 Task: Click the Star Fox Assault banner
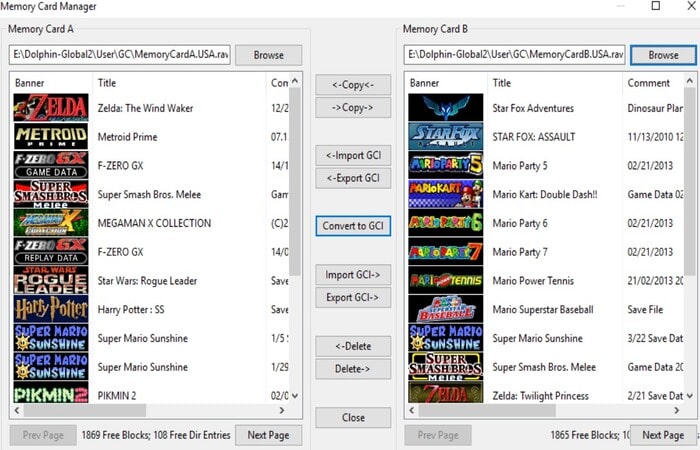[x=446, y=137]
